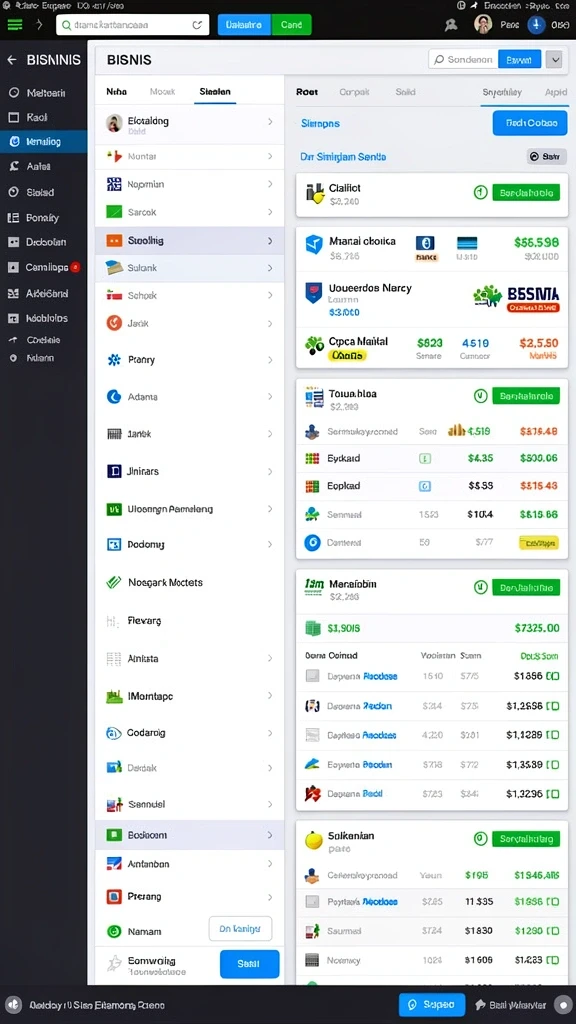
Task: Click the Solkanian yellow coin icon
Action: [x=313, y=840]
